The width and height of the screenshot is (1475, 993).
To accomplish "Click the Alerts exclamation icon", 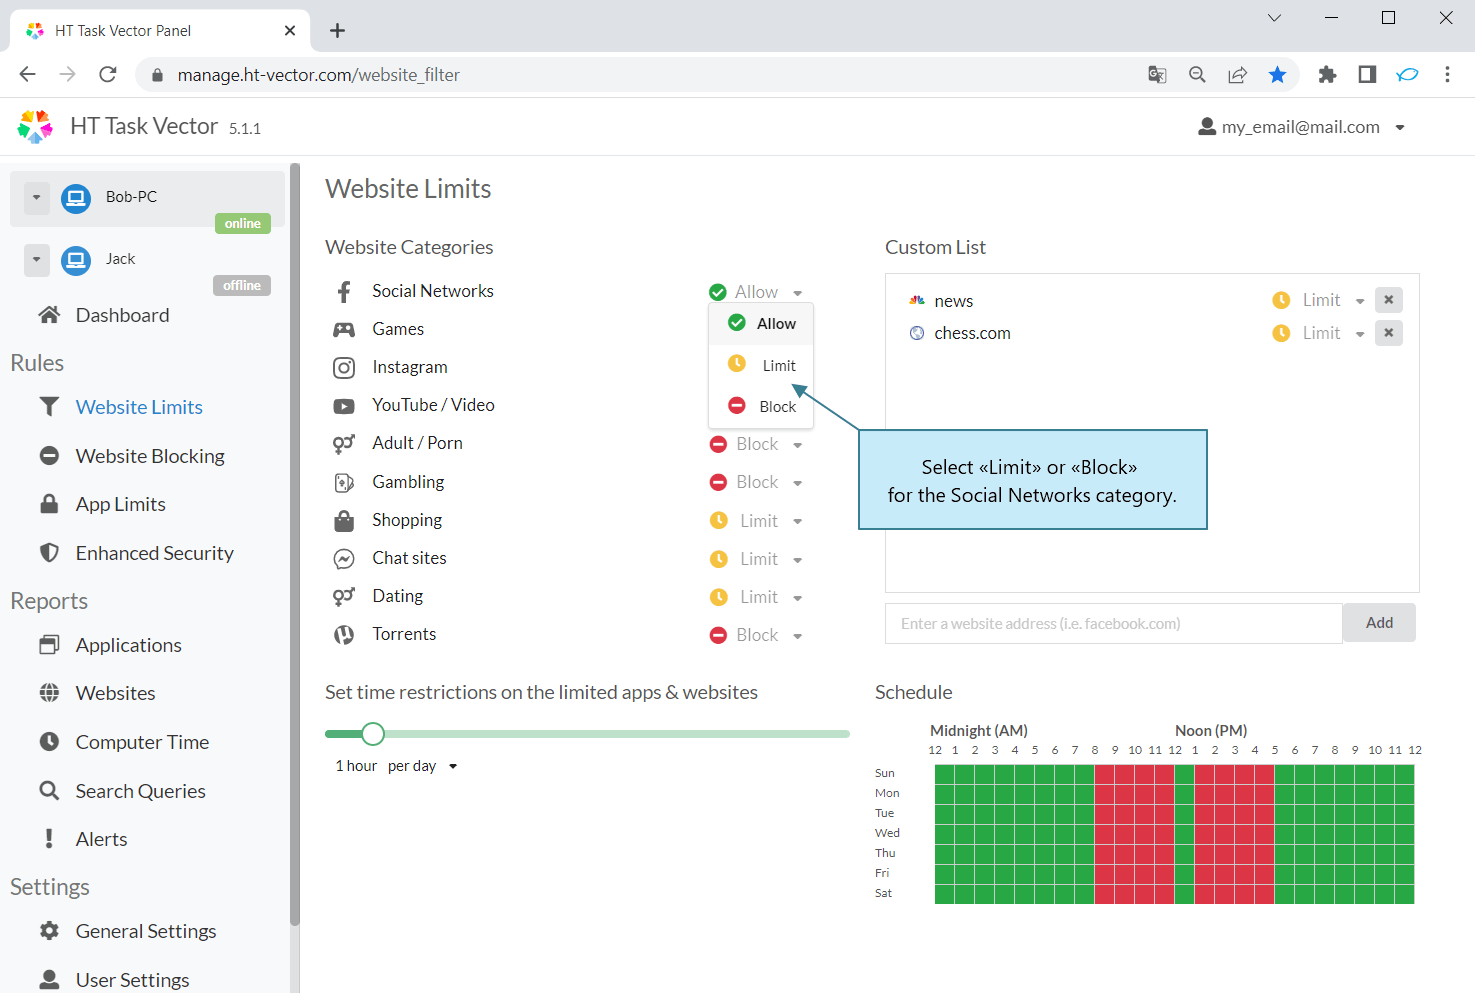I will (49, 839).
